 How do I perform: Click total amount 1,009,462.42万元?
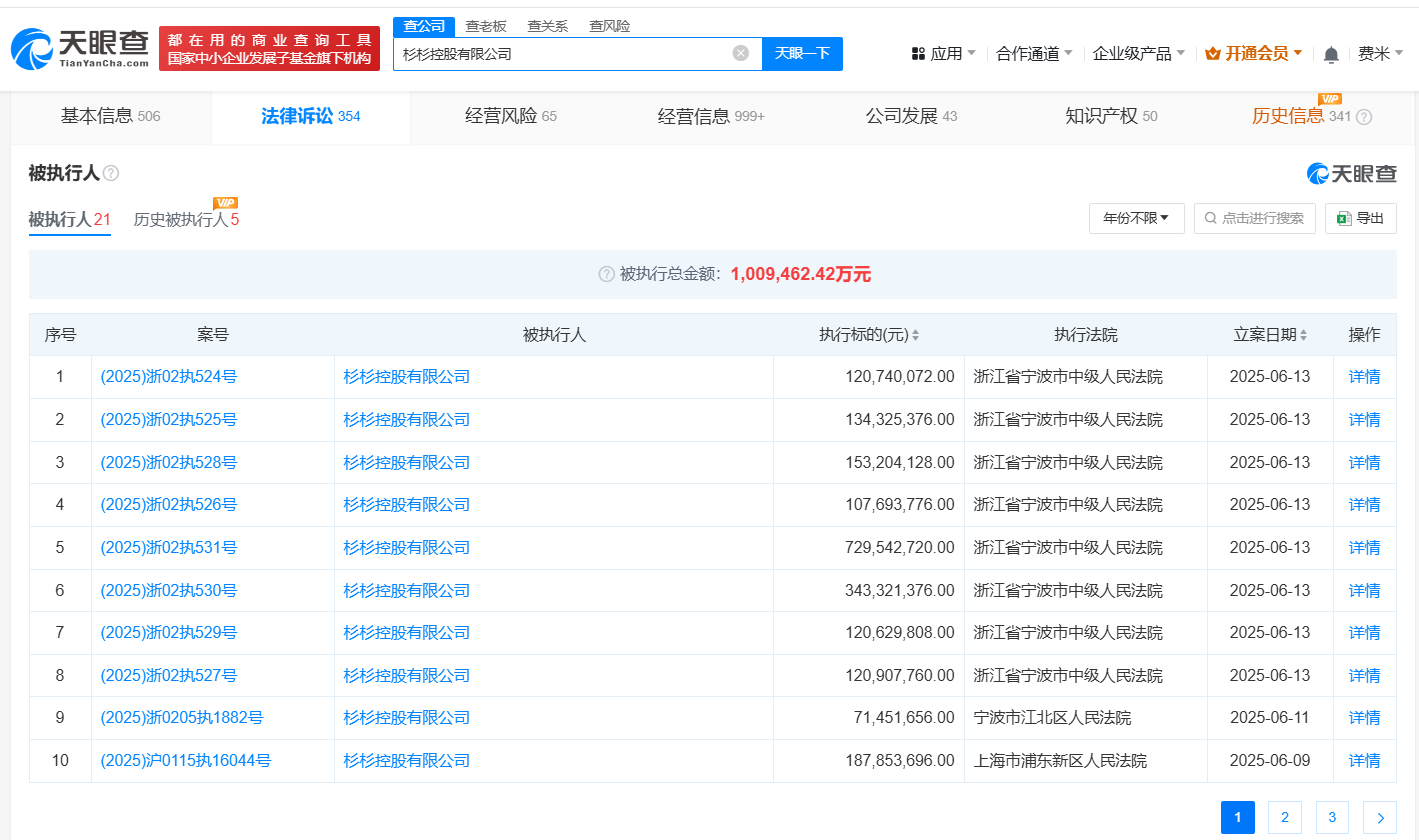pyautogui.click(x=801, y=274)
